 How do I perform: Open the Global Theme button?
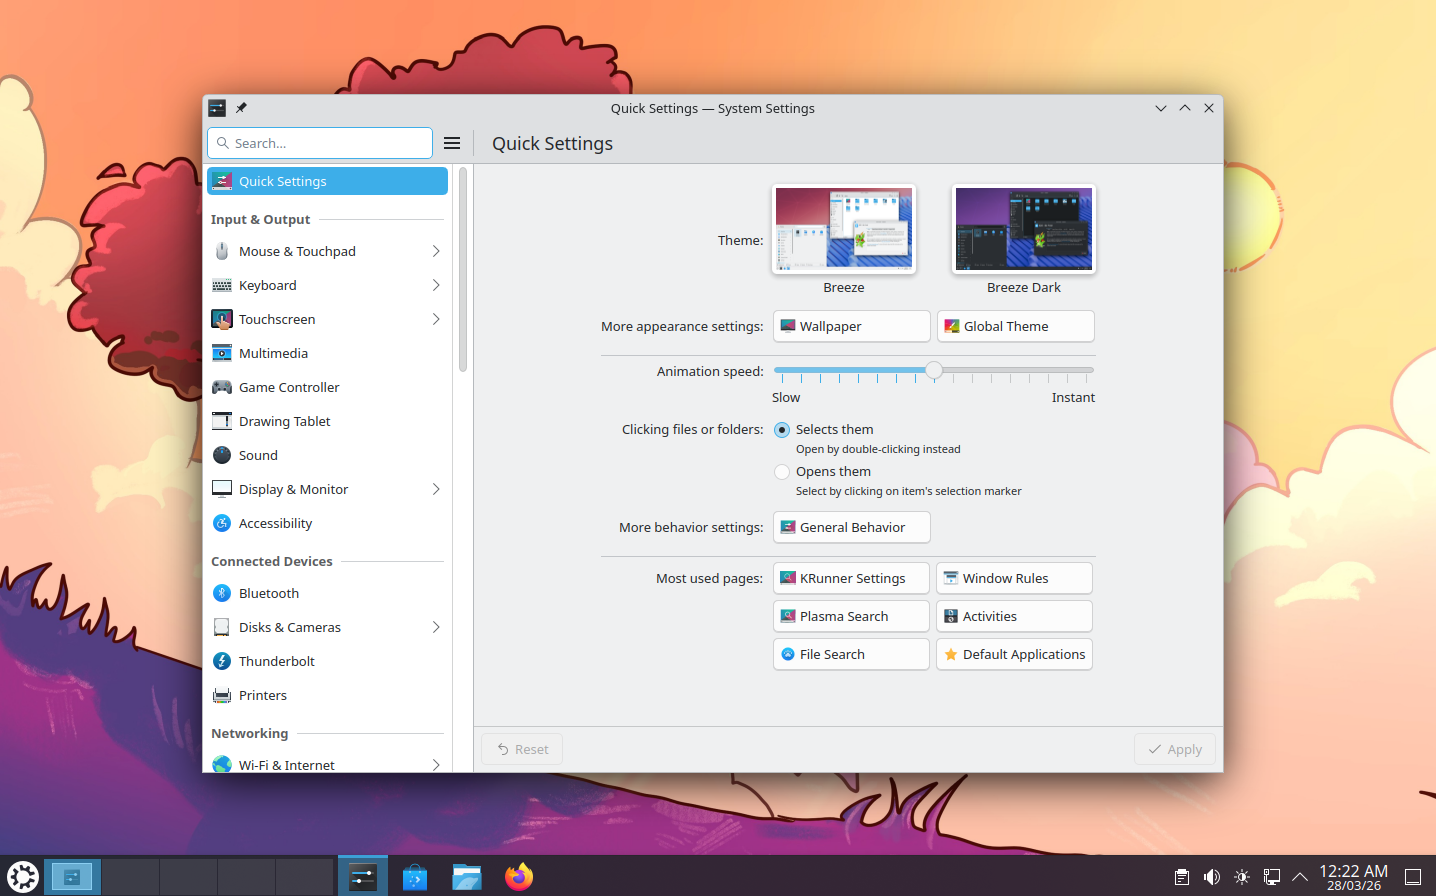click(1015, 326)
